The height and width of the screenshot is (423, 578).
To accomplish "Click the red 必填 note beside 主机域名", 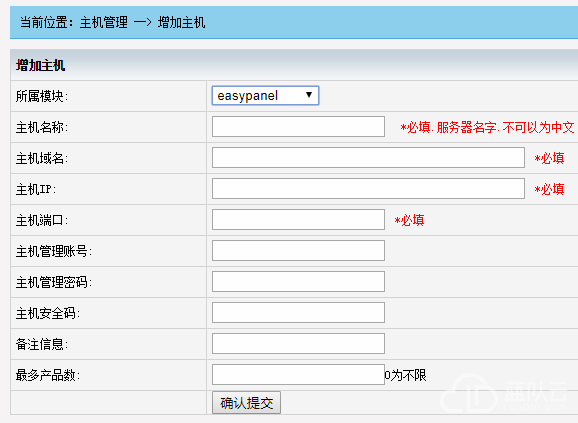I will 549,158.
